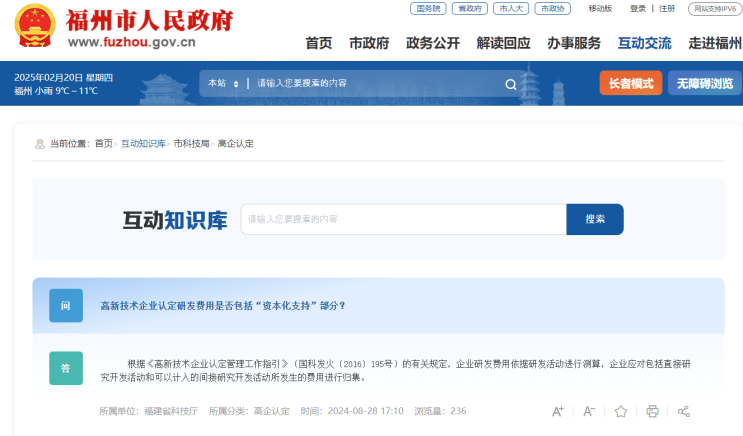Enable 无障碍浏览 accessible browsing
The height and width of the screenshot is (436, 743).
coord(705,83)
